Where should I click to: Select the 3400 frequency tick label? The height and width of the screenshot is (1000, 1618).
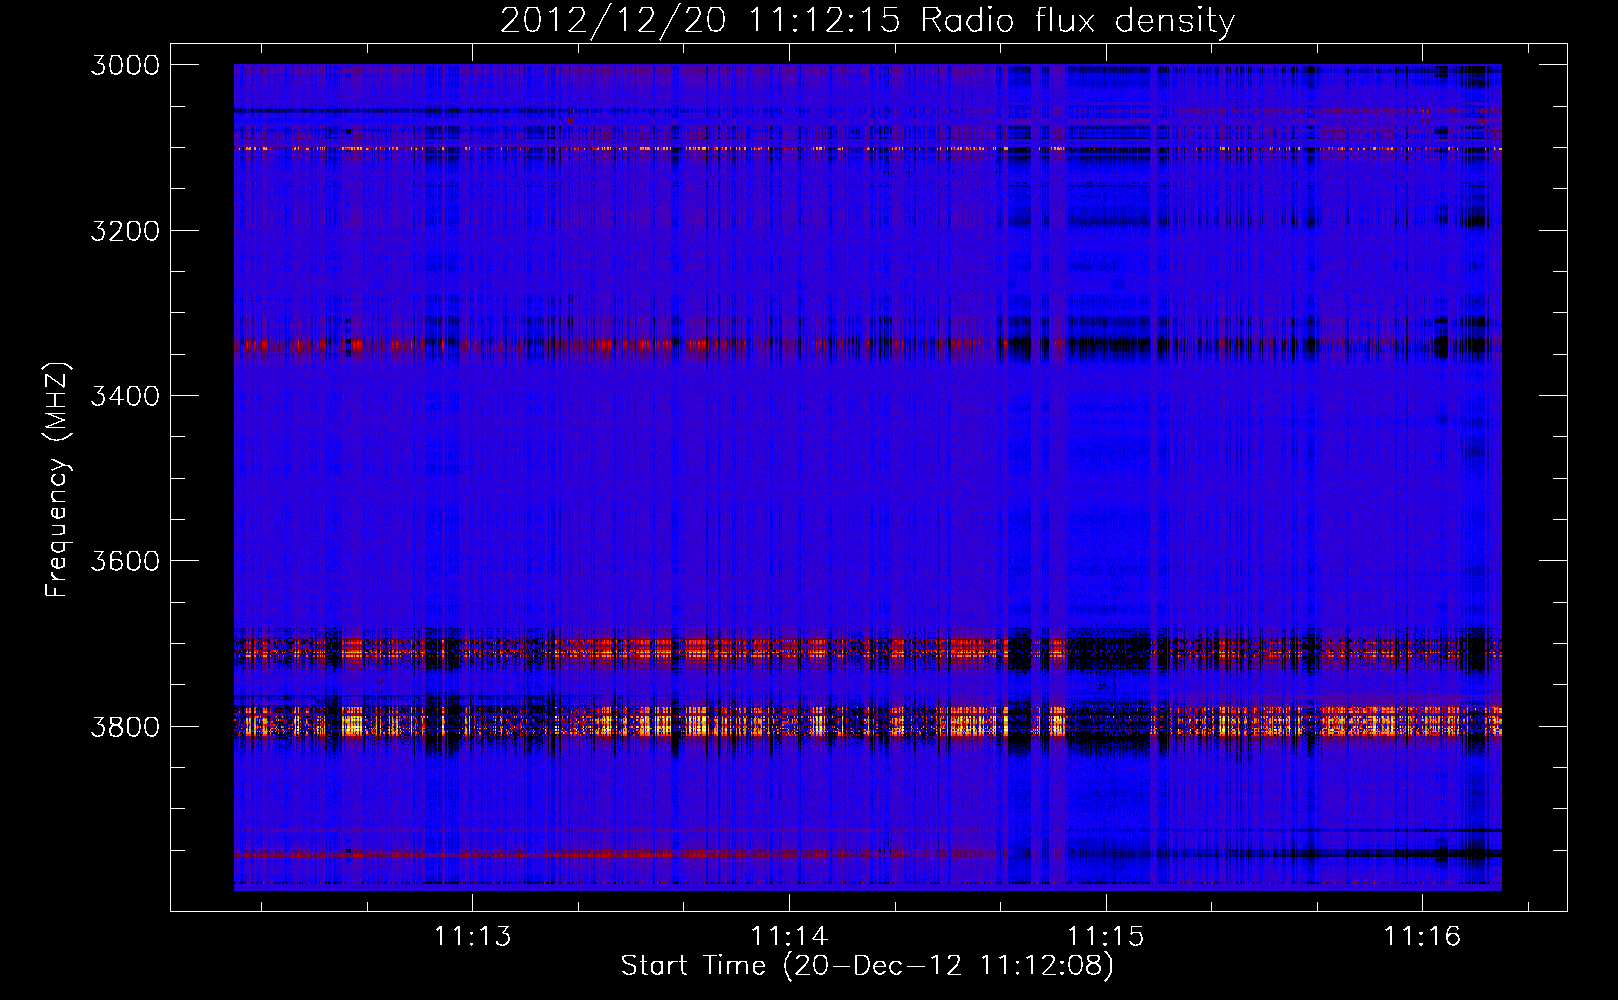125,396
